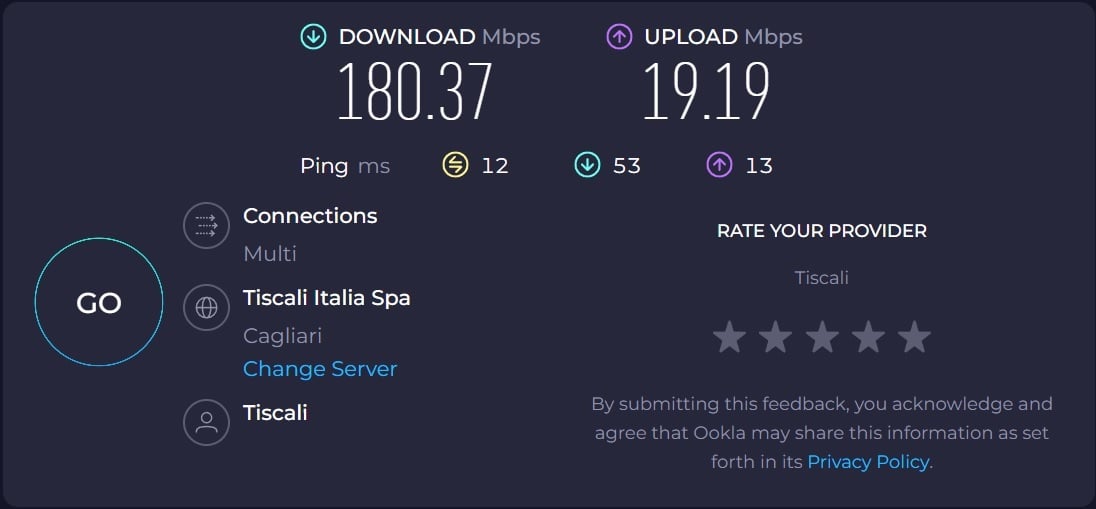Image resolution: width=1096 pixels, height=509 pixels.
Task: Click the globe server icon
Action: 207,308
